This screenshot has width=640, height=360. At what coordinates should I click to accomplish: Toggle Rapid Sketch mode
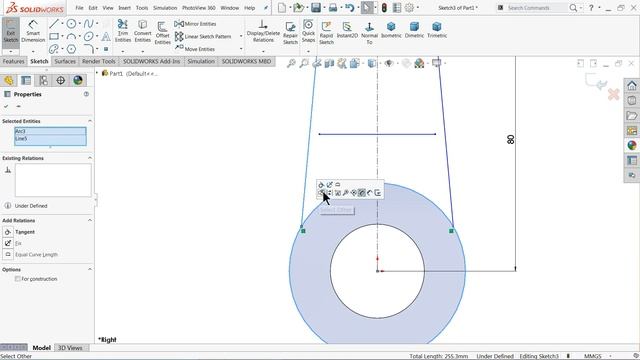click(x=326, y=33)
